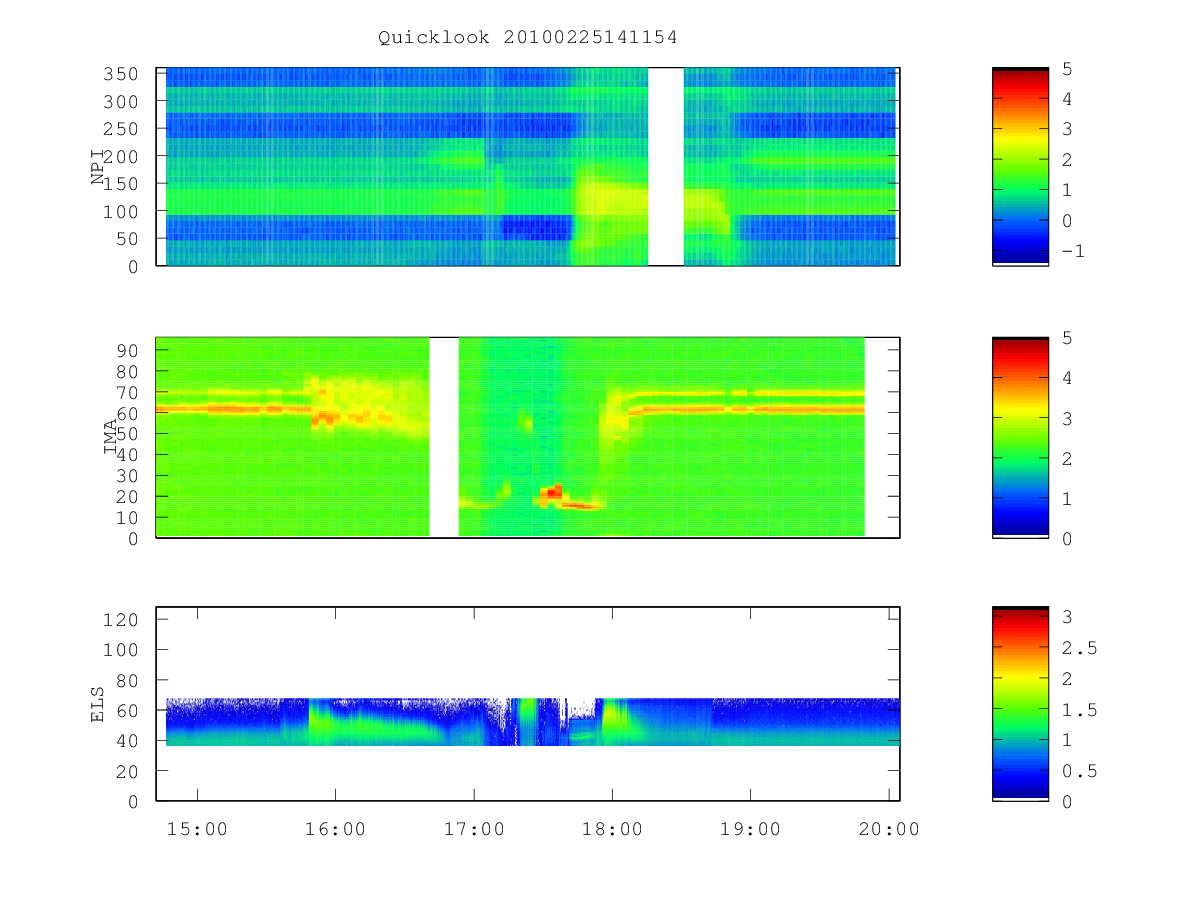Select the 20:00 time axis tick label
This screenshot has height=900, width=1200.
tap(889, 829)
